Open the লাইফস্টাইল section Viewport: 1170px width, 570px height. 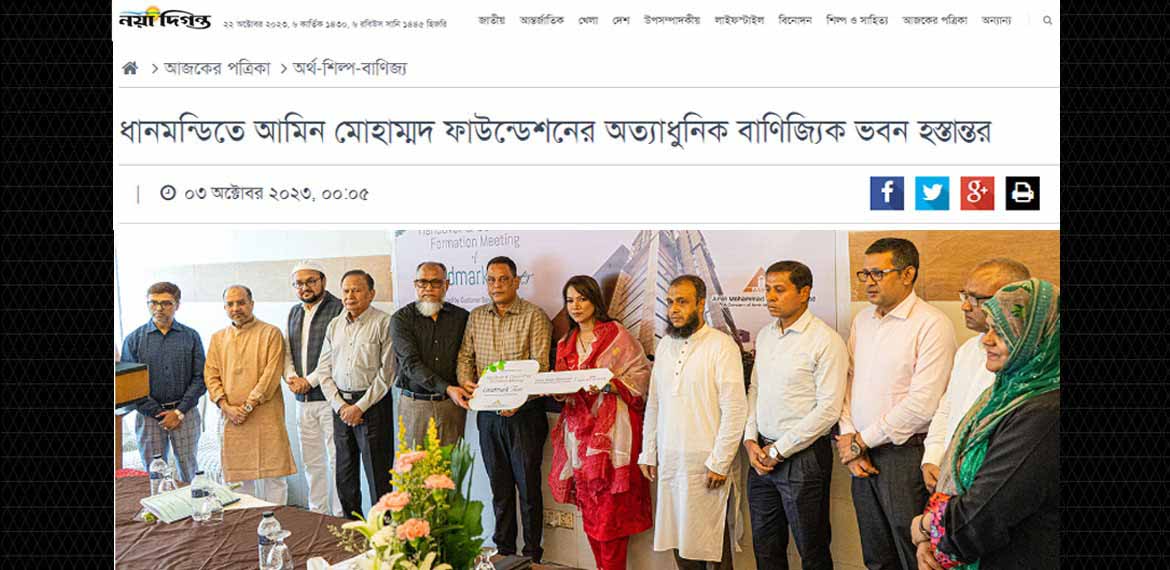click(739, 20)
